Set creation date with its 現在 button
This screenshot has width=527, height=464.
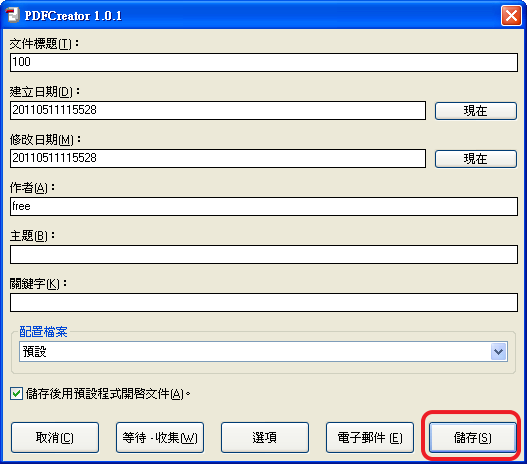pos(476,111)
